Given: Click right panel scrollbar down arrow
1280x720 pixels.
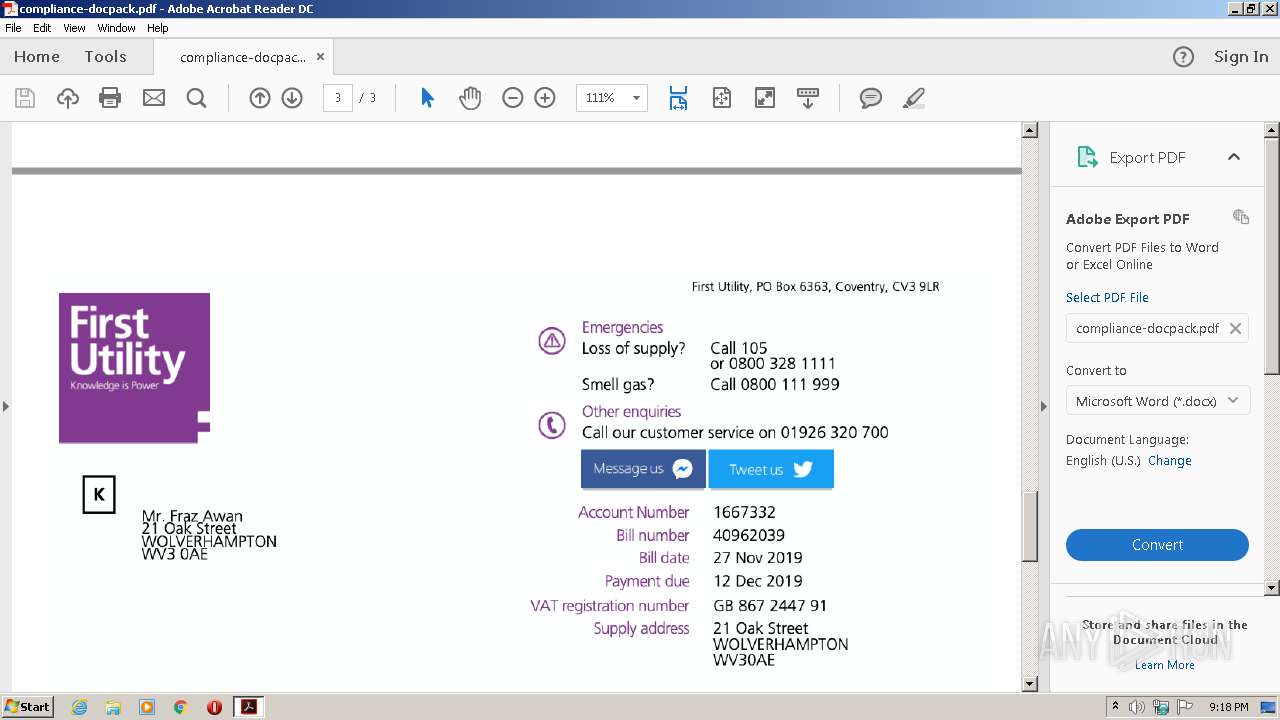Looking at the screenshot, I should [x=1272, y=588].
